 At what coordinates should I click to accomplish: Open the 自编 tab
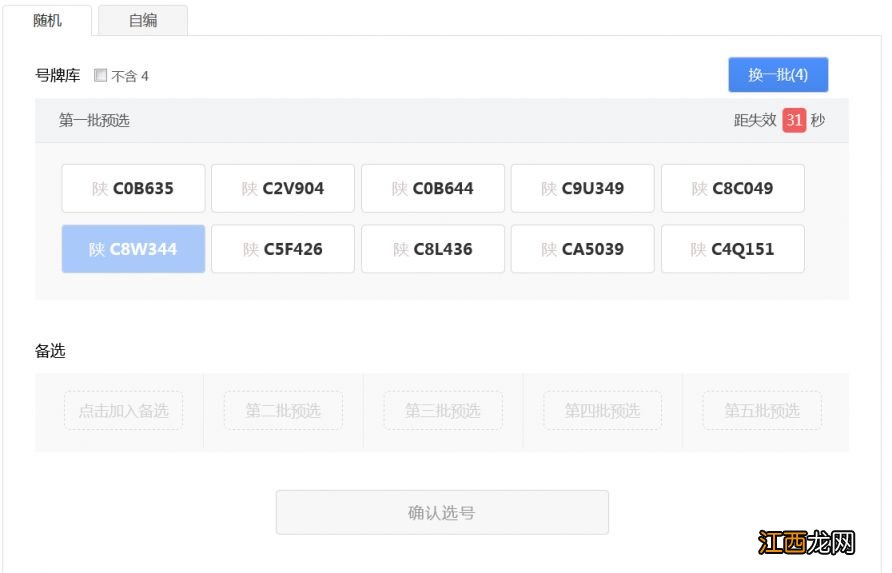click(x=142, y=20)
